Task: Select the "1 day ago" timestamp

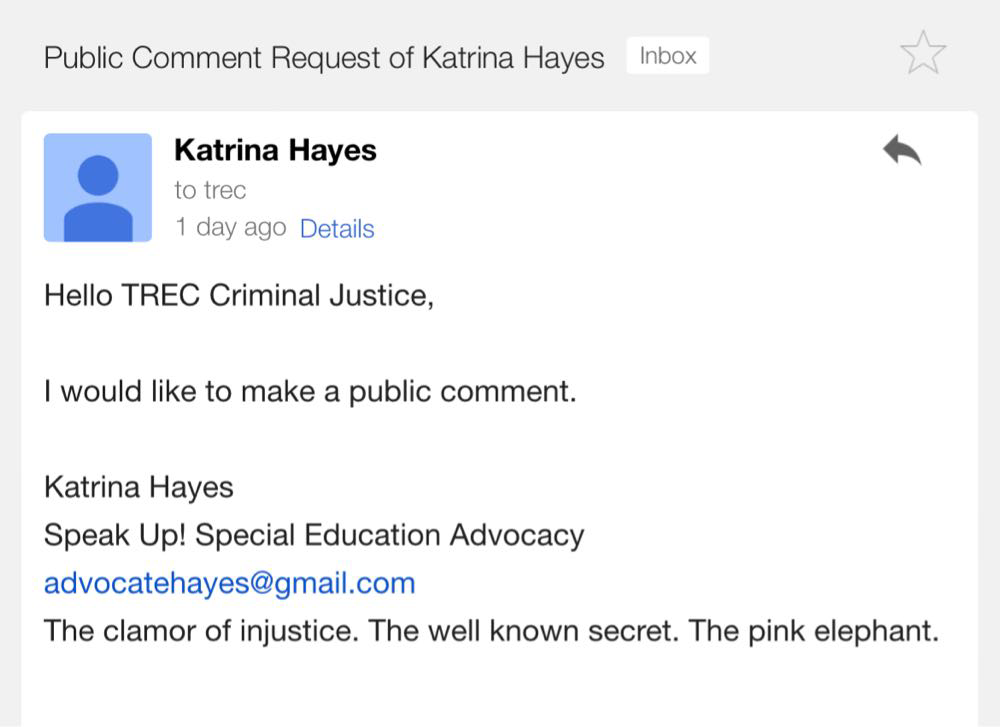Action: point(231,227)
